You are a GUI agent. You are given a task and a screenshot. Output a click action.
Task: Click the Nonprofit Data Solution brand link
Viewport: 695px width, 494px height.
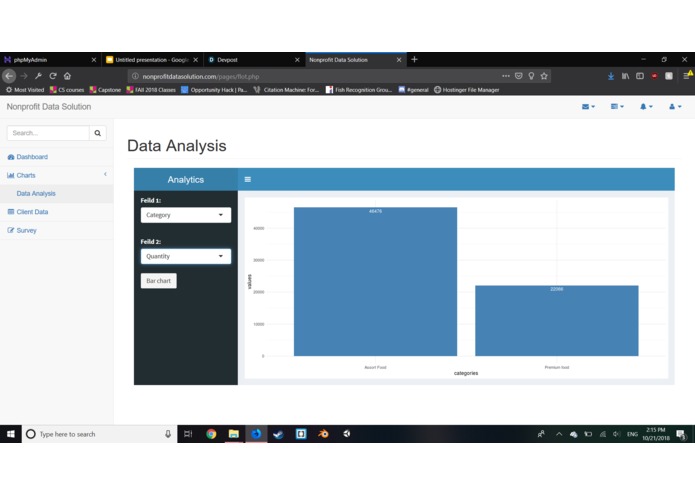pyautogui.click(x=49, y=107)
